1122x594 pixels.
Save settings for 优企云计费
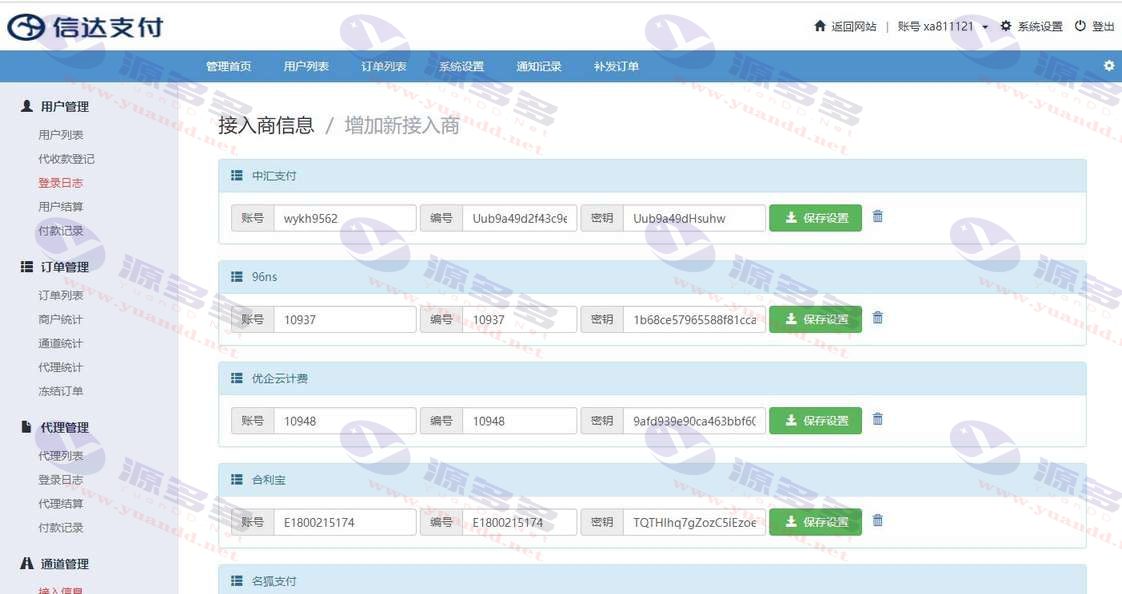click(815, 421)
